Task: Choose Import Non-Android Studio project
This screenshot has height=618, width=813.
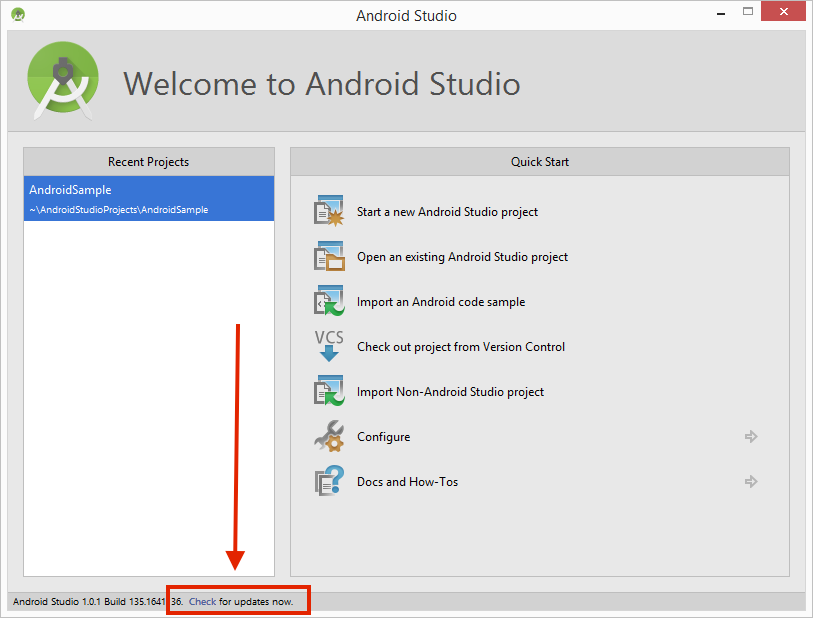Action: [450, 392]
